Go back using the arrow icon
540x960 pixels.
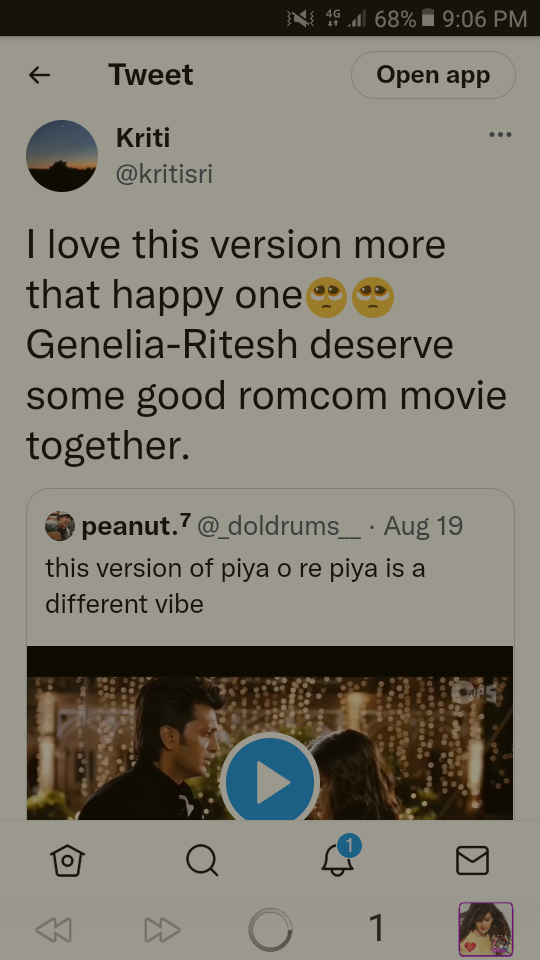[39, 75]
